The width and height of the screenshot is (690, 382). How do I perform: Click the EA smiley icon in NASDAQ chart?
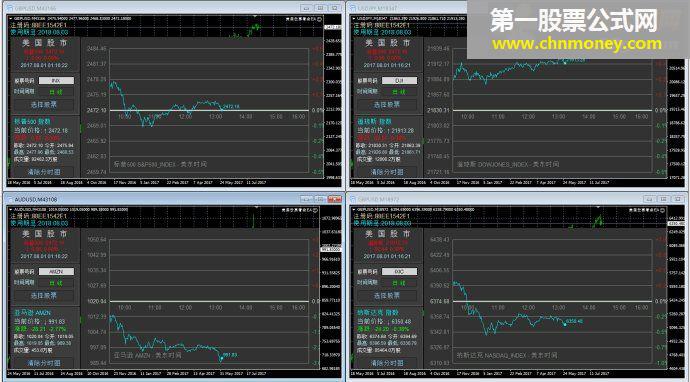pyautogui.click(x=663, y=210)
